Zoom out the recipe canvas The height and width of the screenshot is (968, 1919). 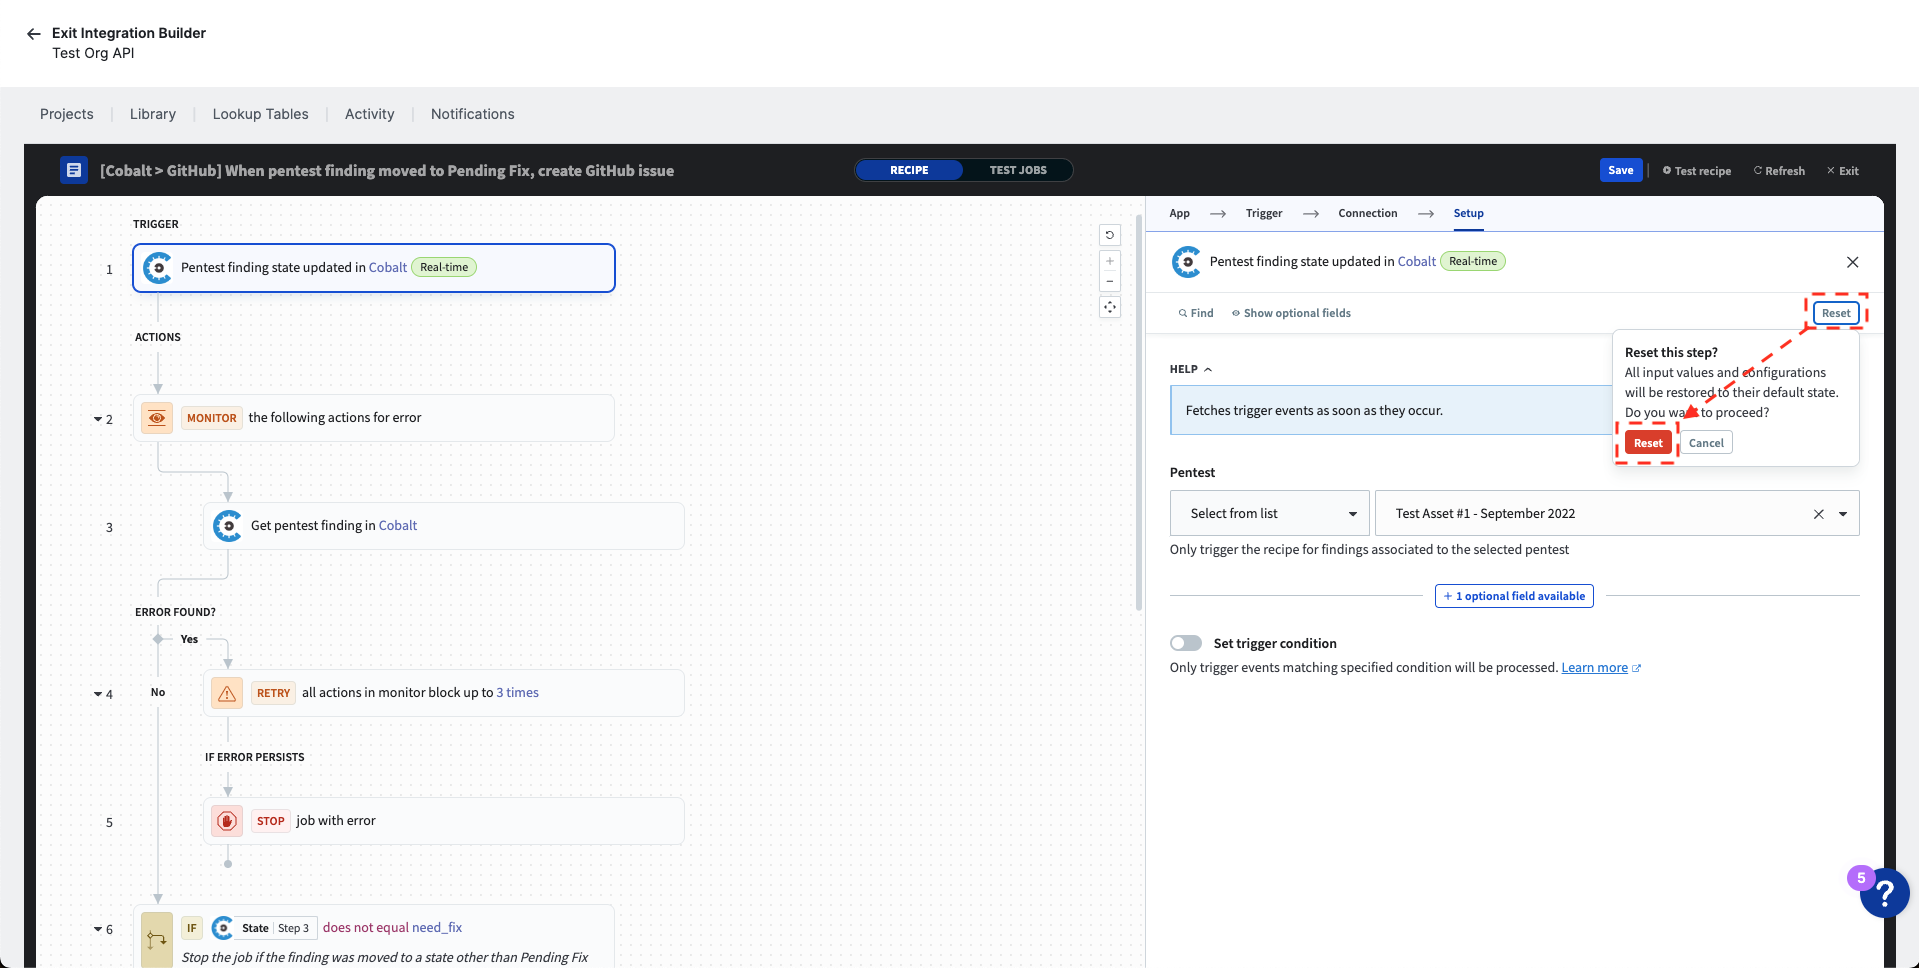1110,281
